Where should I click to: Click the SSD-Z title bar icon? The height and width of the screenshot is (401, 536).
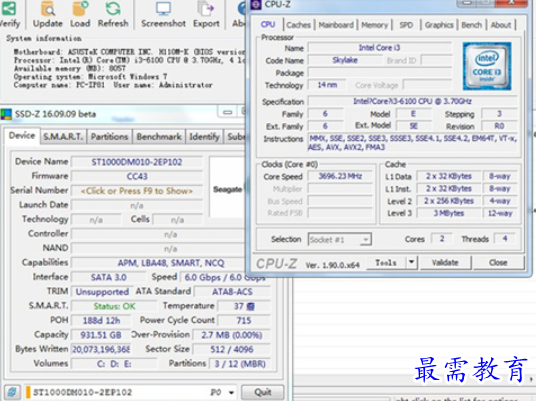pyautogui.click(x=6, y=114)
